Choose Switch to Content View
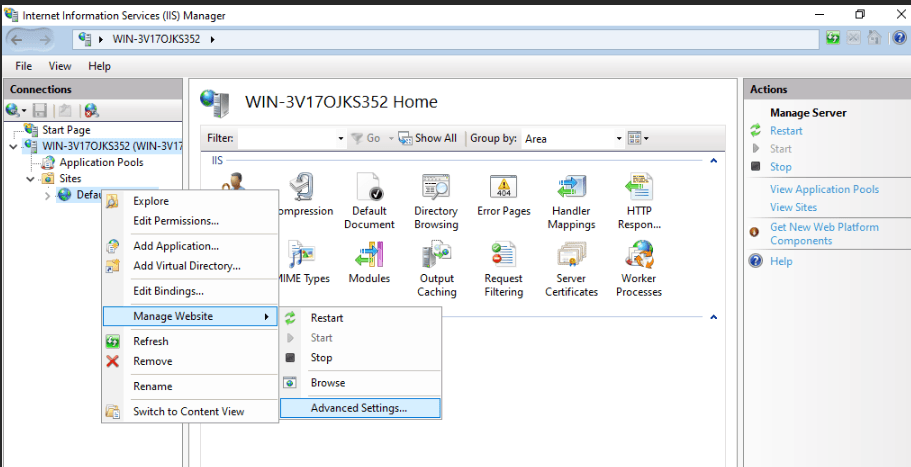 click(190, 411)
